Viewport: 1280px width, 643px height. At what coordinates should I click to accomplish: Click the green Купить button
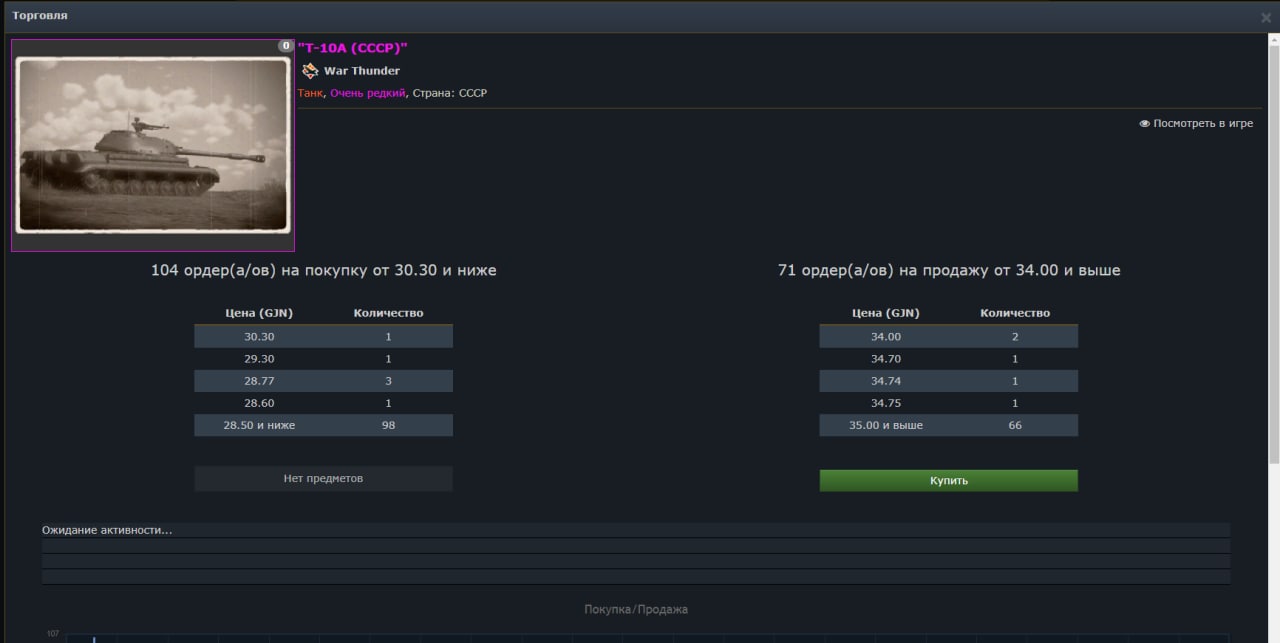[x=948, y=481]
